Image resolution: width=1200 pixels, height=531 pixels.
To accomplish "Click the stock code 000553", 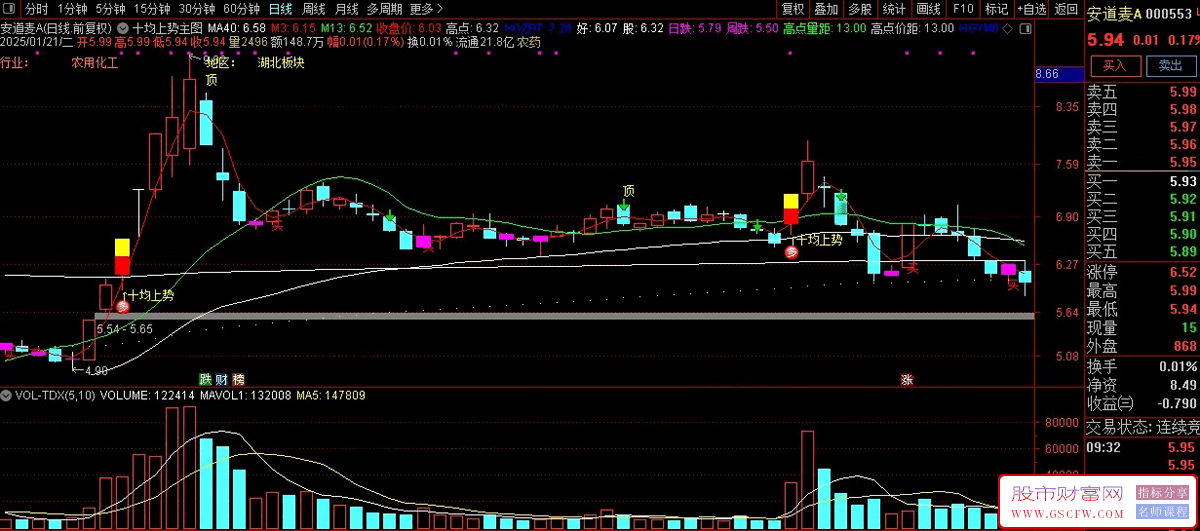I will [x=1171, y=14].
